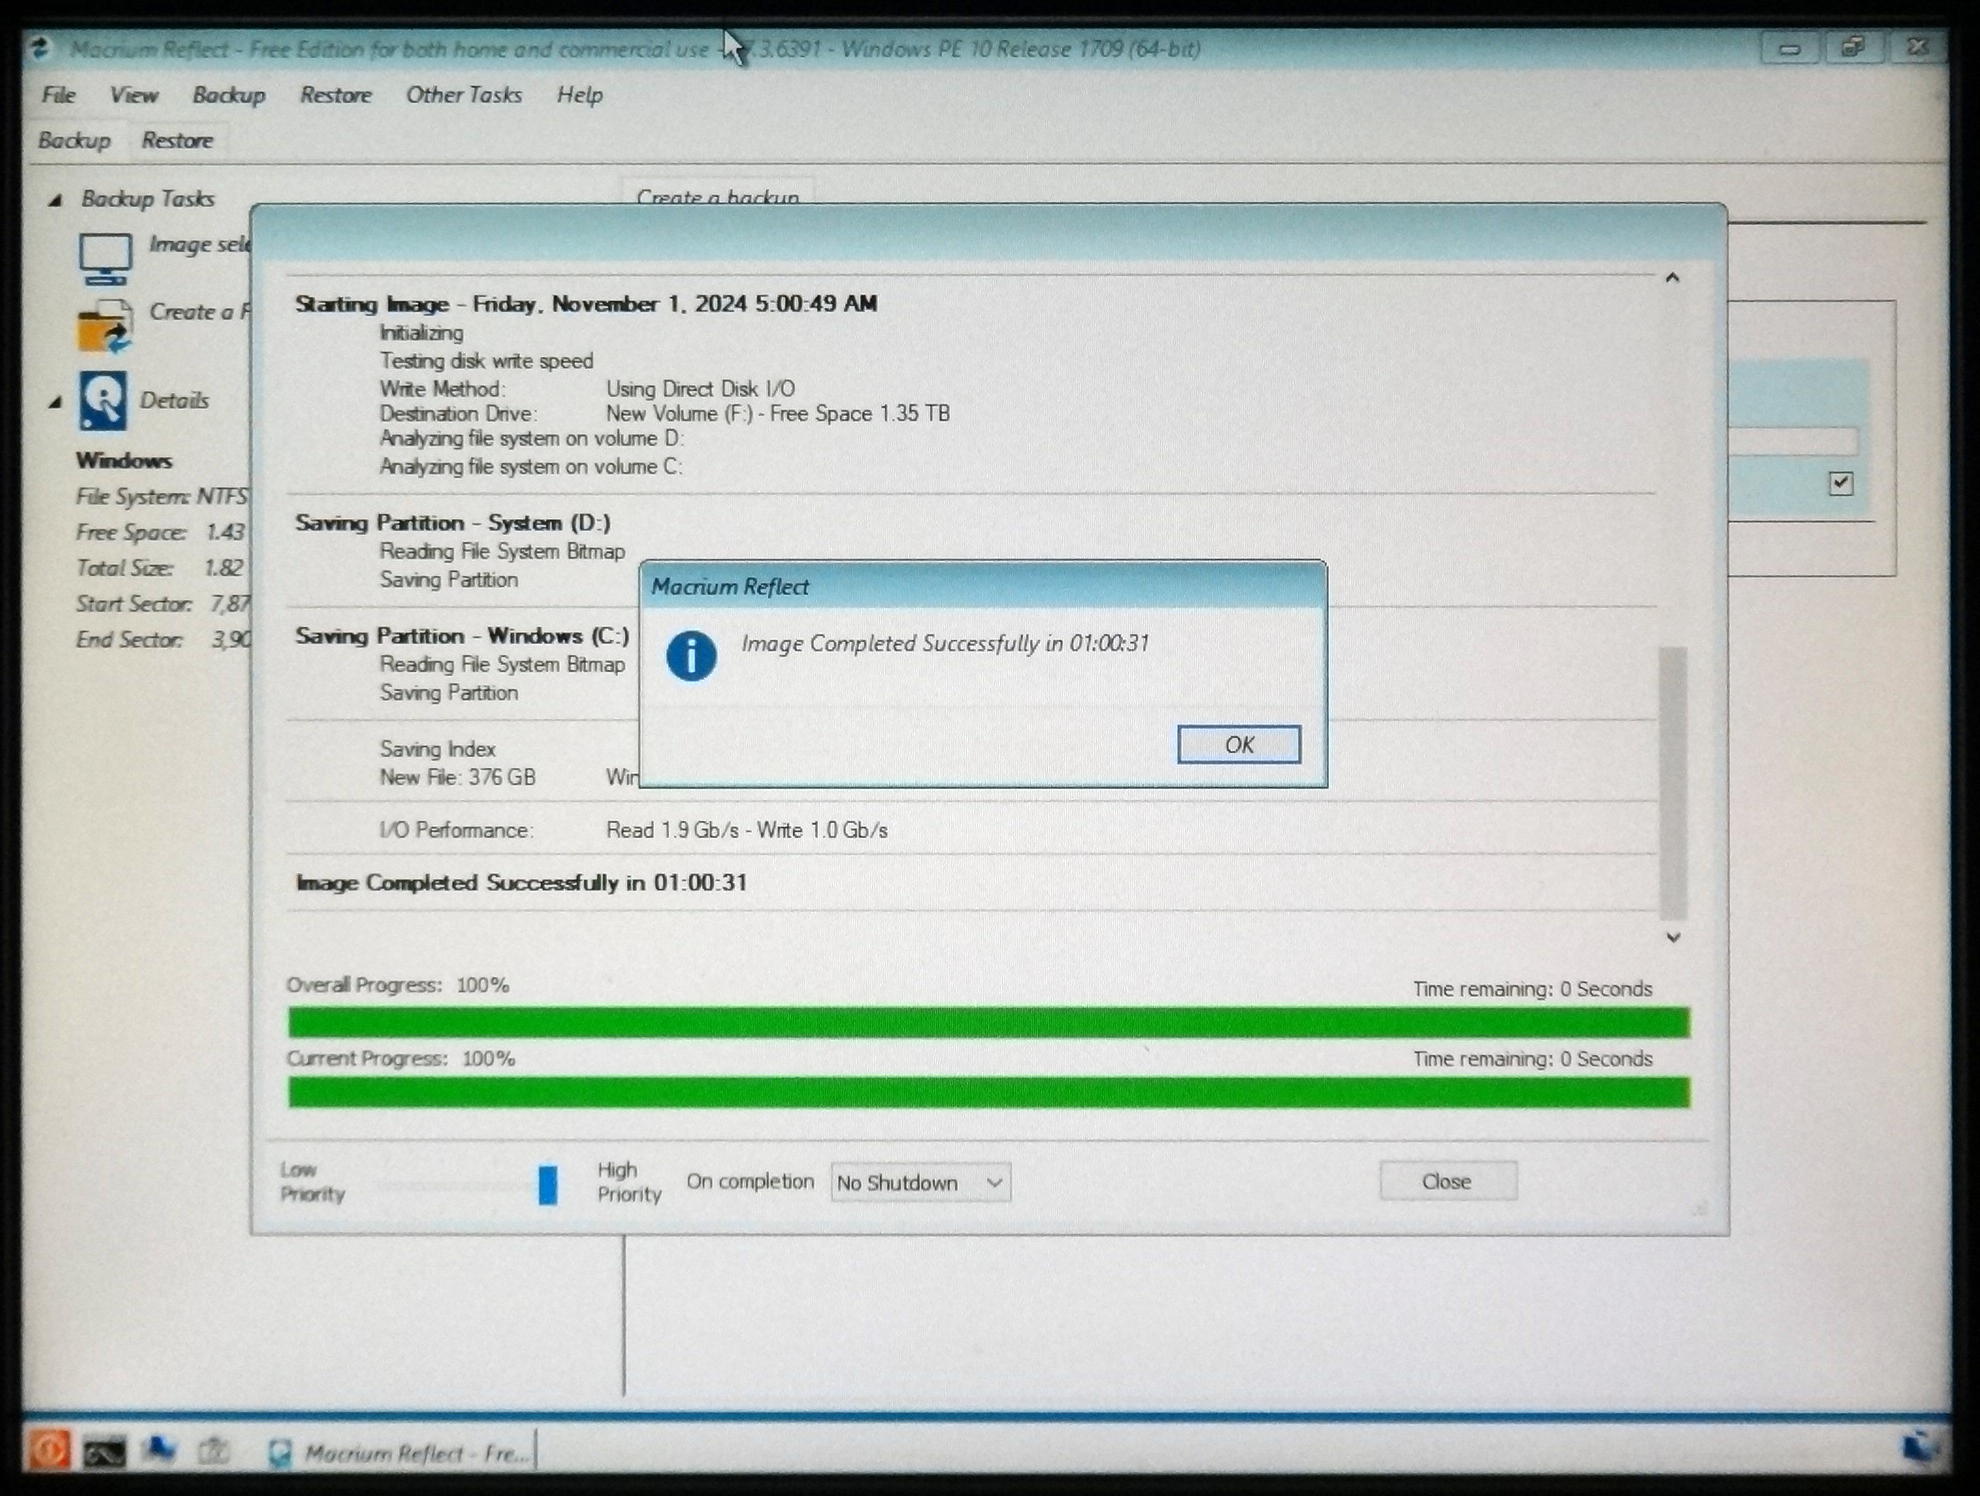Click the system tray network icon
Screen dimensions: 1980x1496
(x=1918, y=1447)
